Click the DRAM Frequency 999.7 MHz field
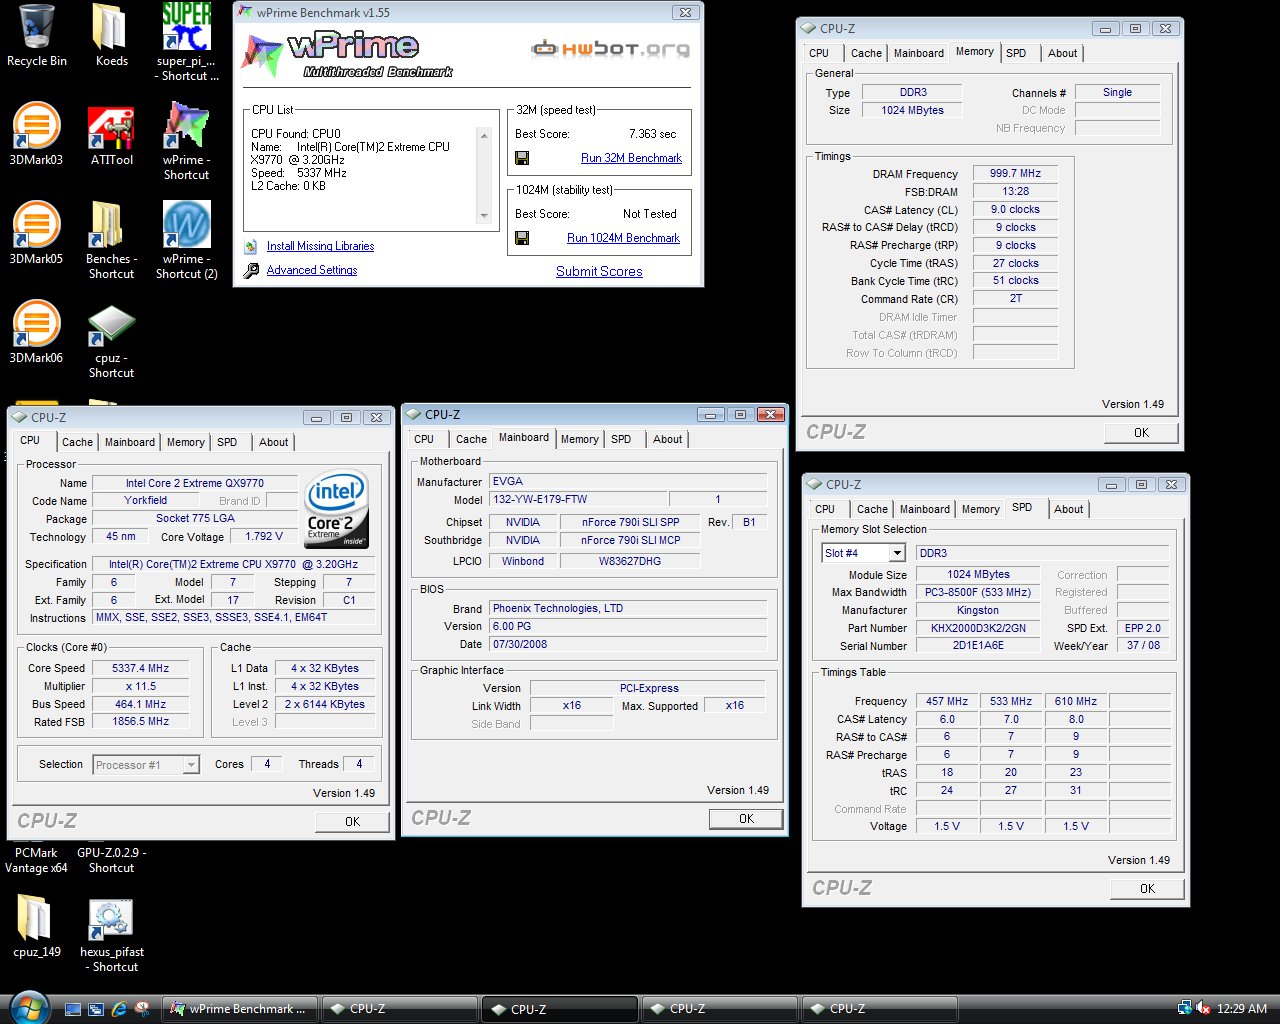 tap(1015, 173)
